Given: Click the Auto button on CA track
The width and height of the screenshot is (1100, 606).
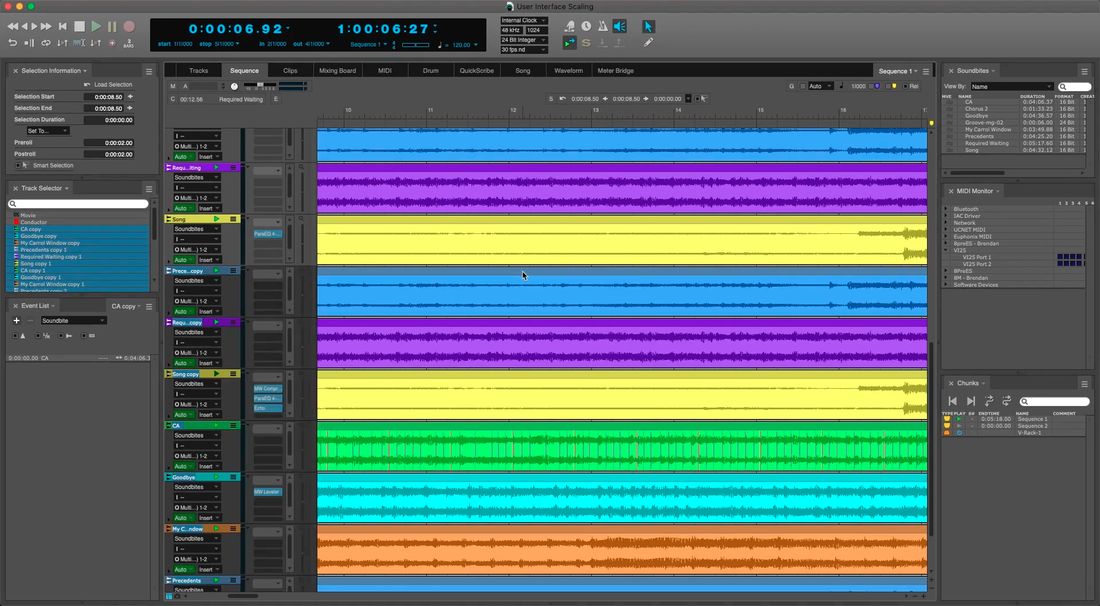Looking at the screenshot, I should pyautogui.click(x=181, y=466).
